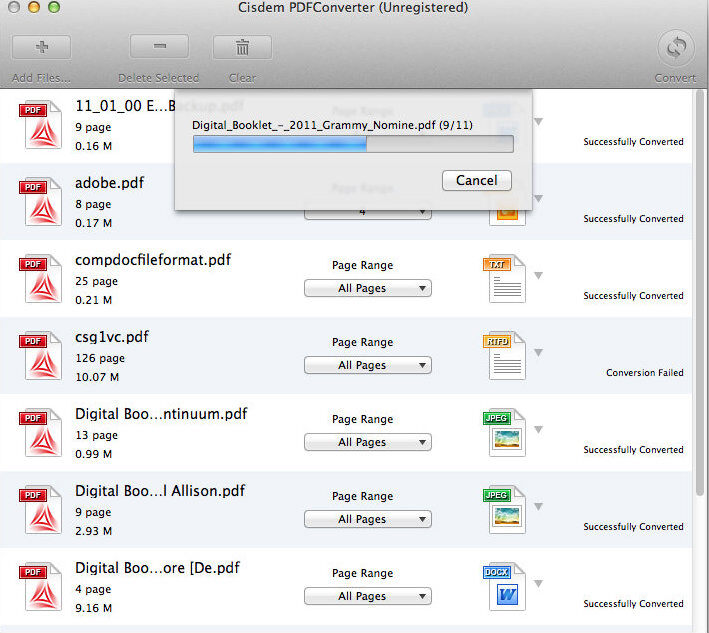Image resolution: width=709 pixels, height=633 pixels.
Task: Click the Successfully Converted status of compdocfileformat.pdf
Action: (633, 296)
